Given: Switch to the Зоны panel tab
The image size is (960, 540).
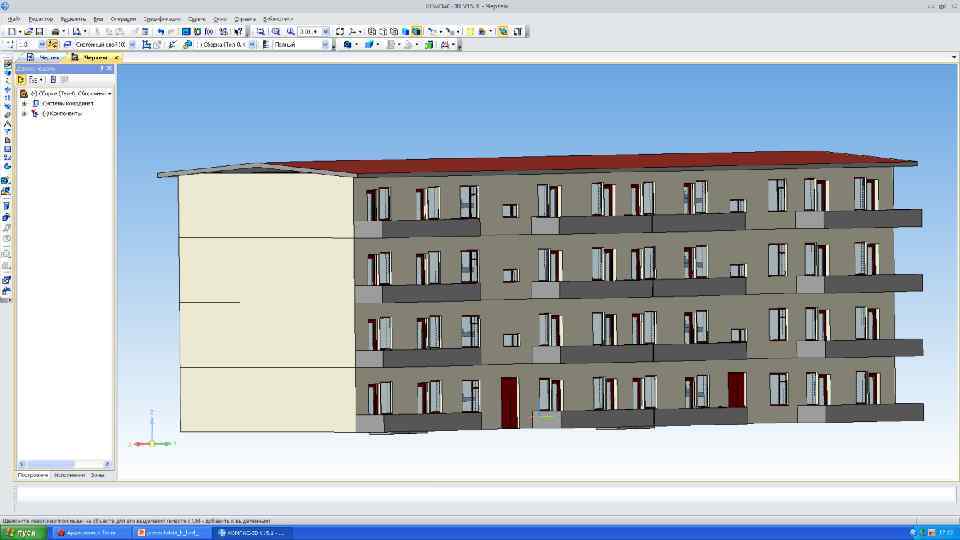Looking at the screenshot, I should click(x=98, y=475).
